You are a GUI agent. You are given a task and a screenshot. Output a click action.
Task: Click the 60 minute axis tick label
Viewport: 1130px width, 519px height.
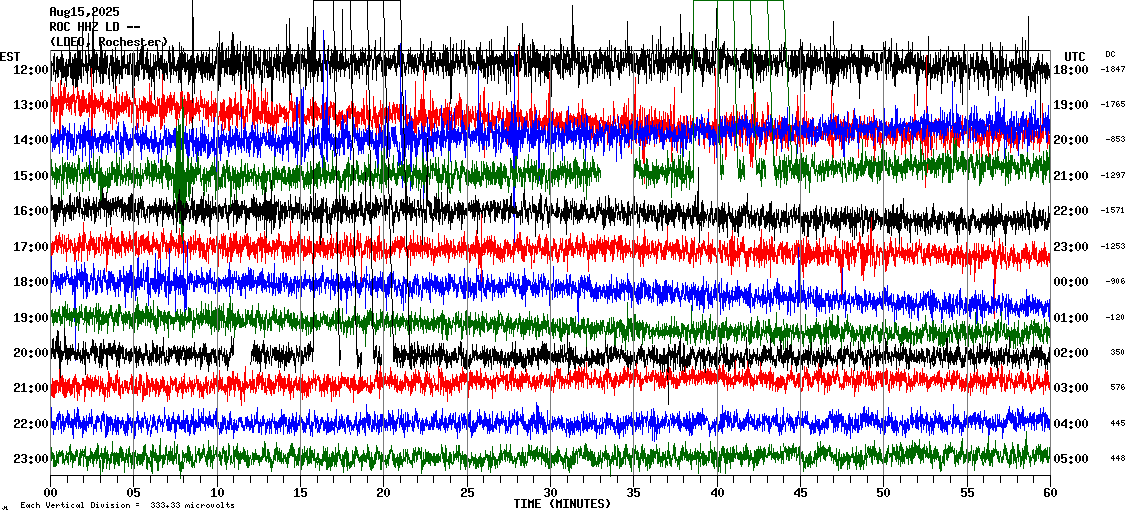(1049, 493)
